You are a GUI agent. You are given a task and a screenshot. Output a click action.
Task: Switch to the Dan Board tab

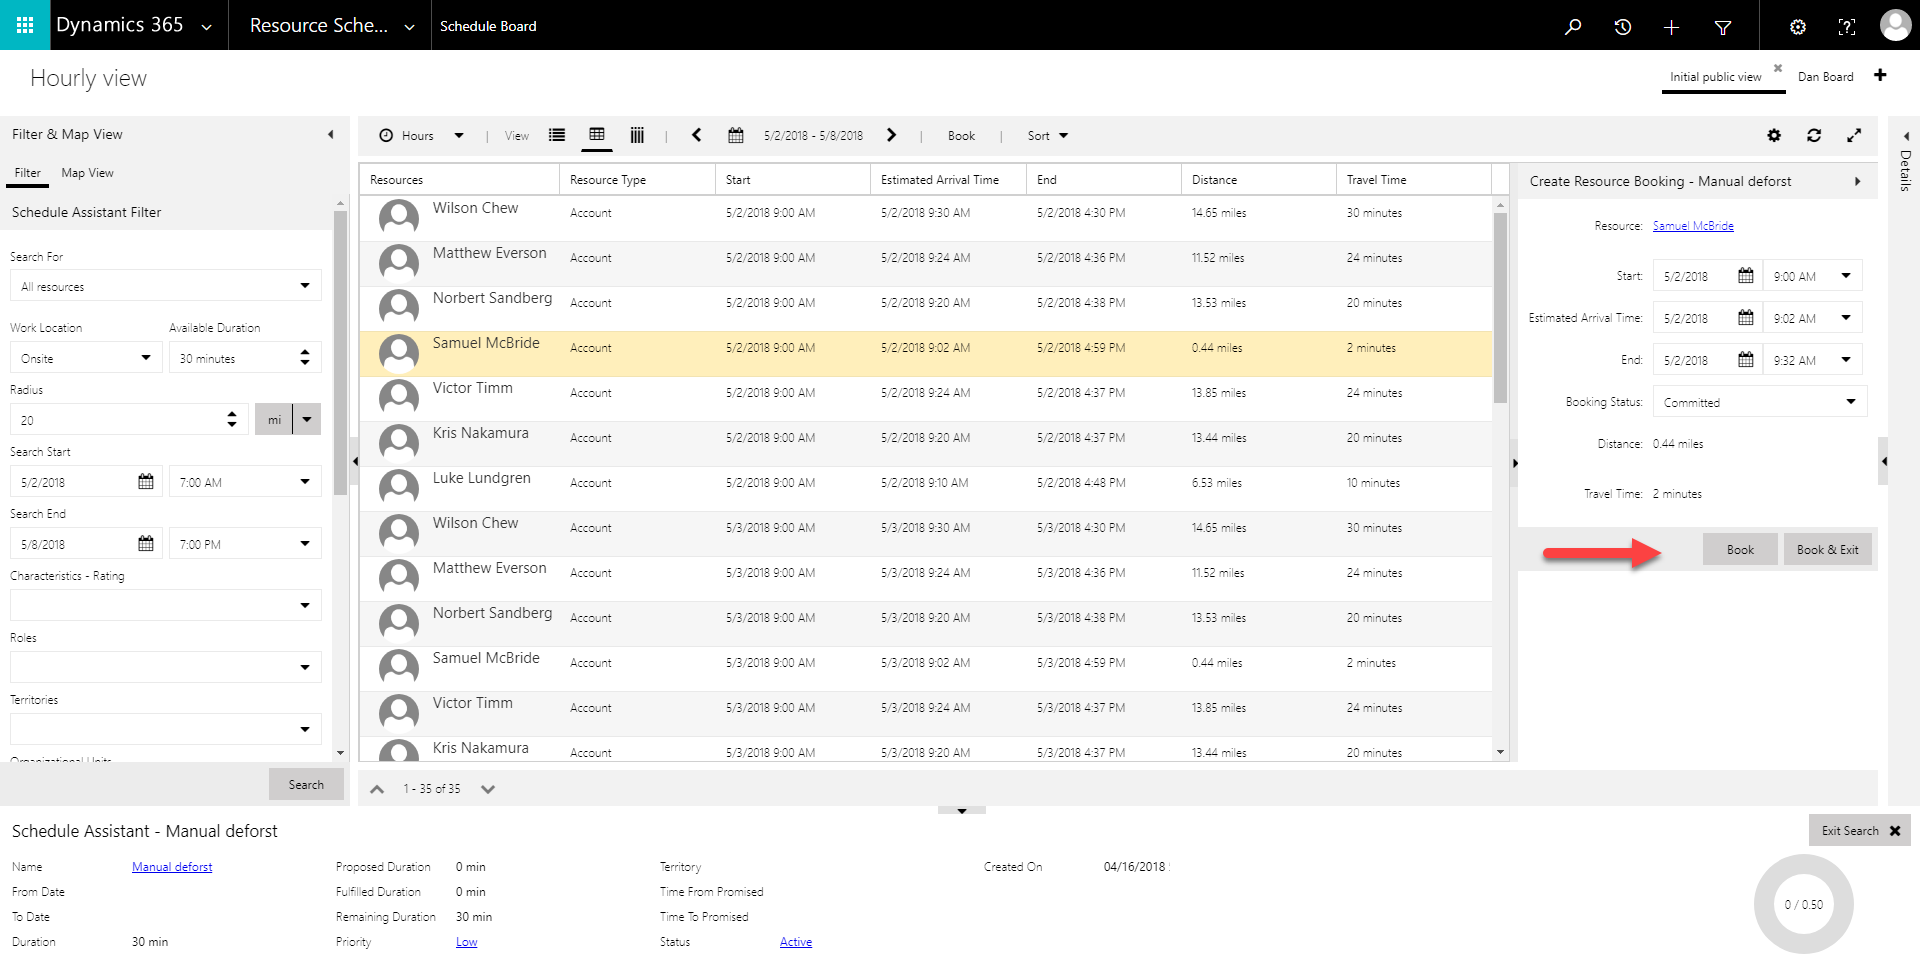click(1825, 77)
